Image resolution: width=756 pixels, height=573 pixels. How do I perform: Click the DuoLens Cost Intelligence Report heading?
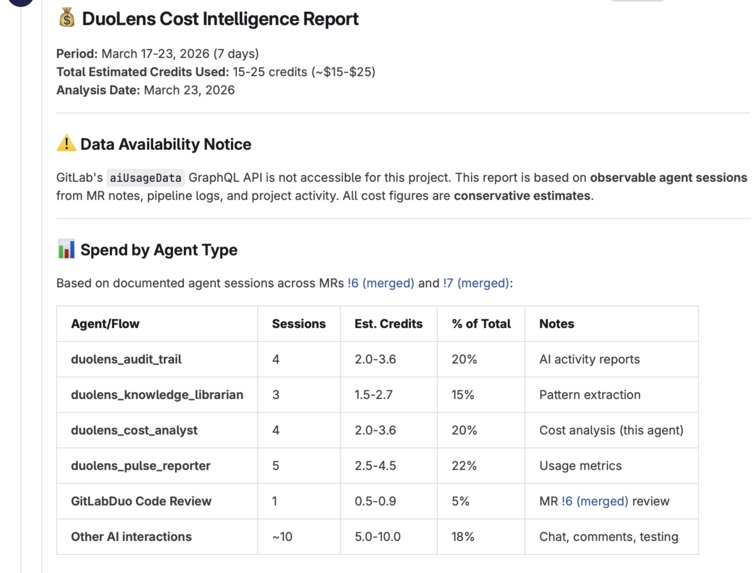220,19
